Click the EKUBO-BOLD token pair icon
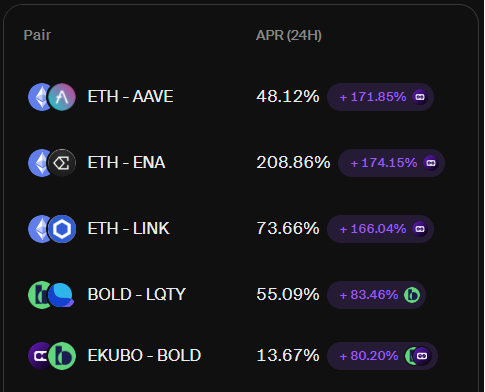485x392 pixels. 52,356
